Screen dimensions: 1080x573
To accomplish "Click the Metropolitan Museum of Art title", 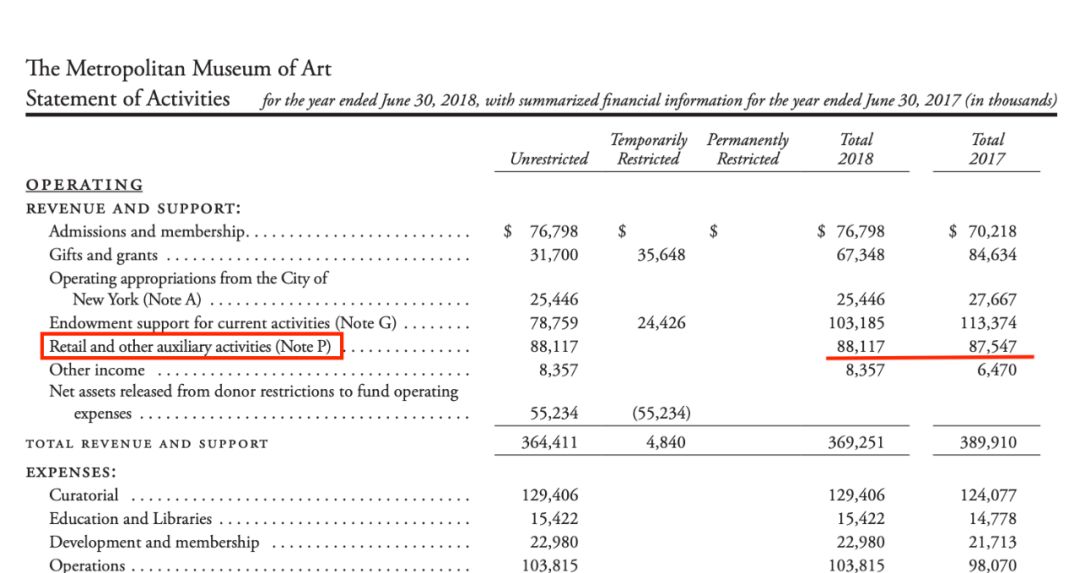I will (178, 69).
